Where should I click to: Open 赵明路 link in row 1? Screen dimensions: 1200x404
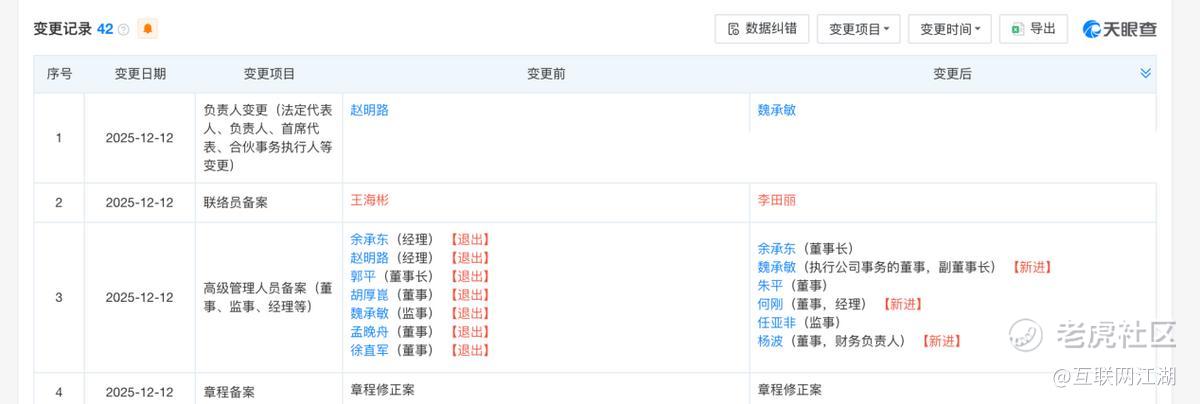(x=369, y=110)
